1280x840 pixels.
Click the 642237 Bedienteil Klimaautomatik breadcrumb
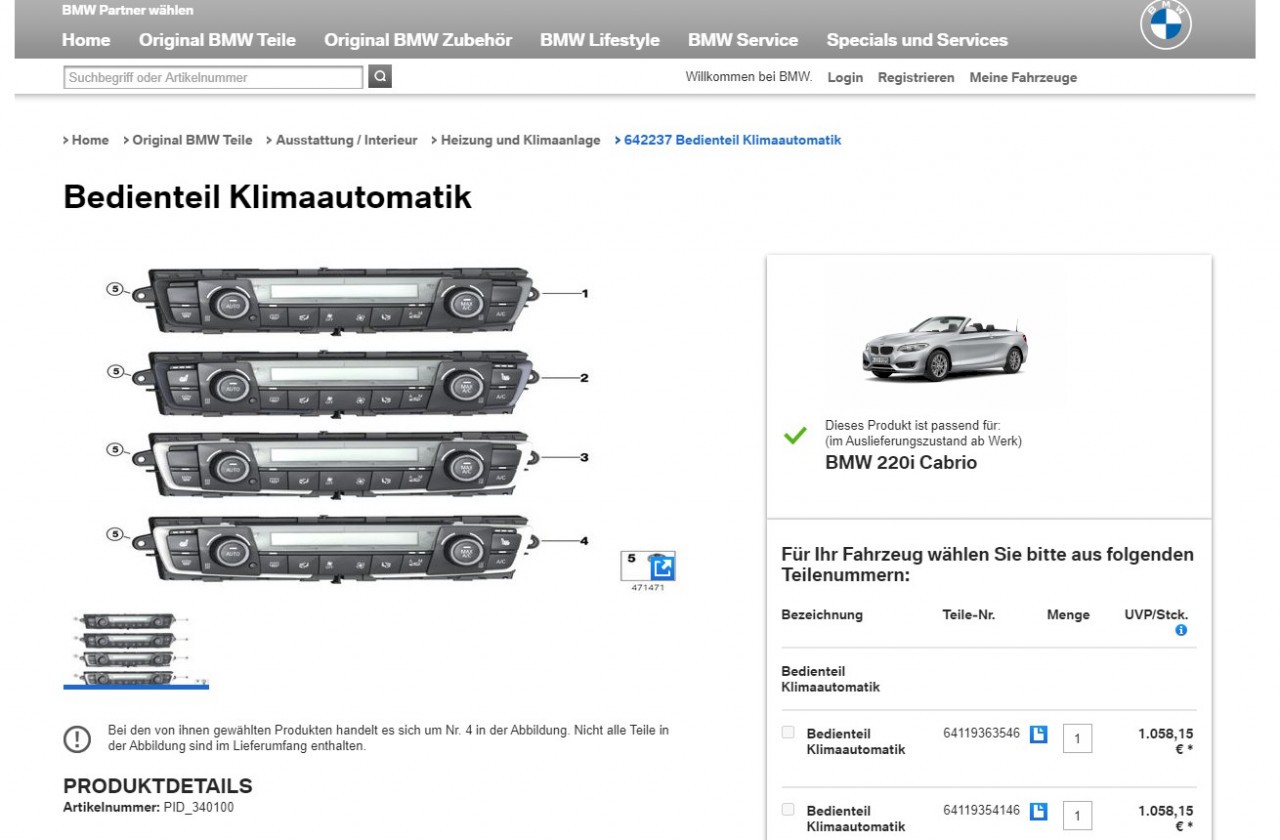point(732,140)
